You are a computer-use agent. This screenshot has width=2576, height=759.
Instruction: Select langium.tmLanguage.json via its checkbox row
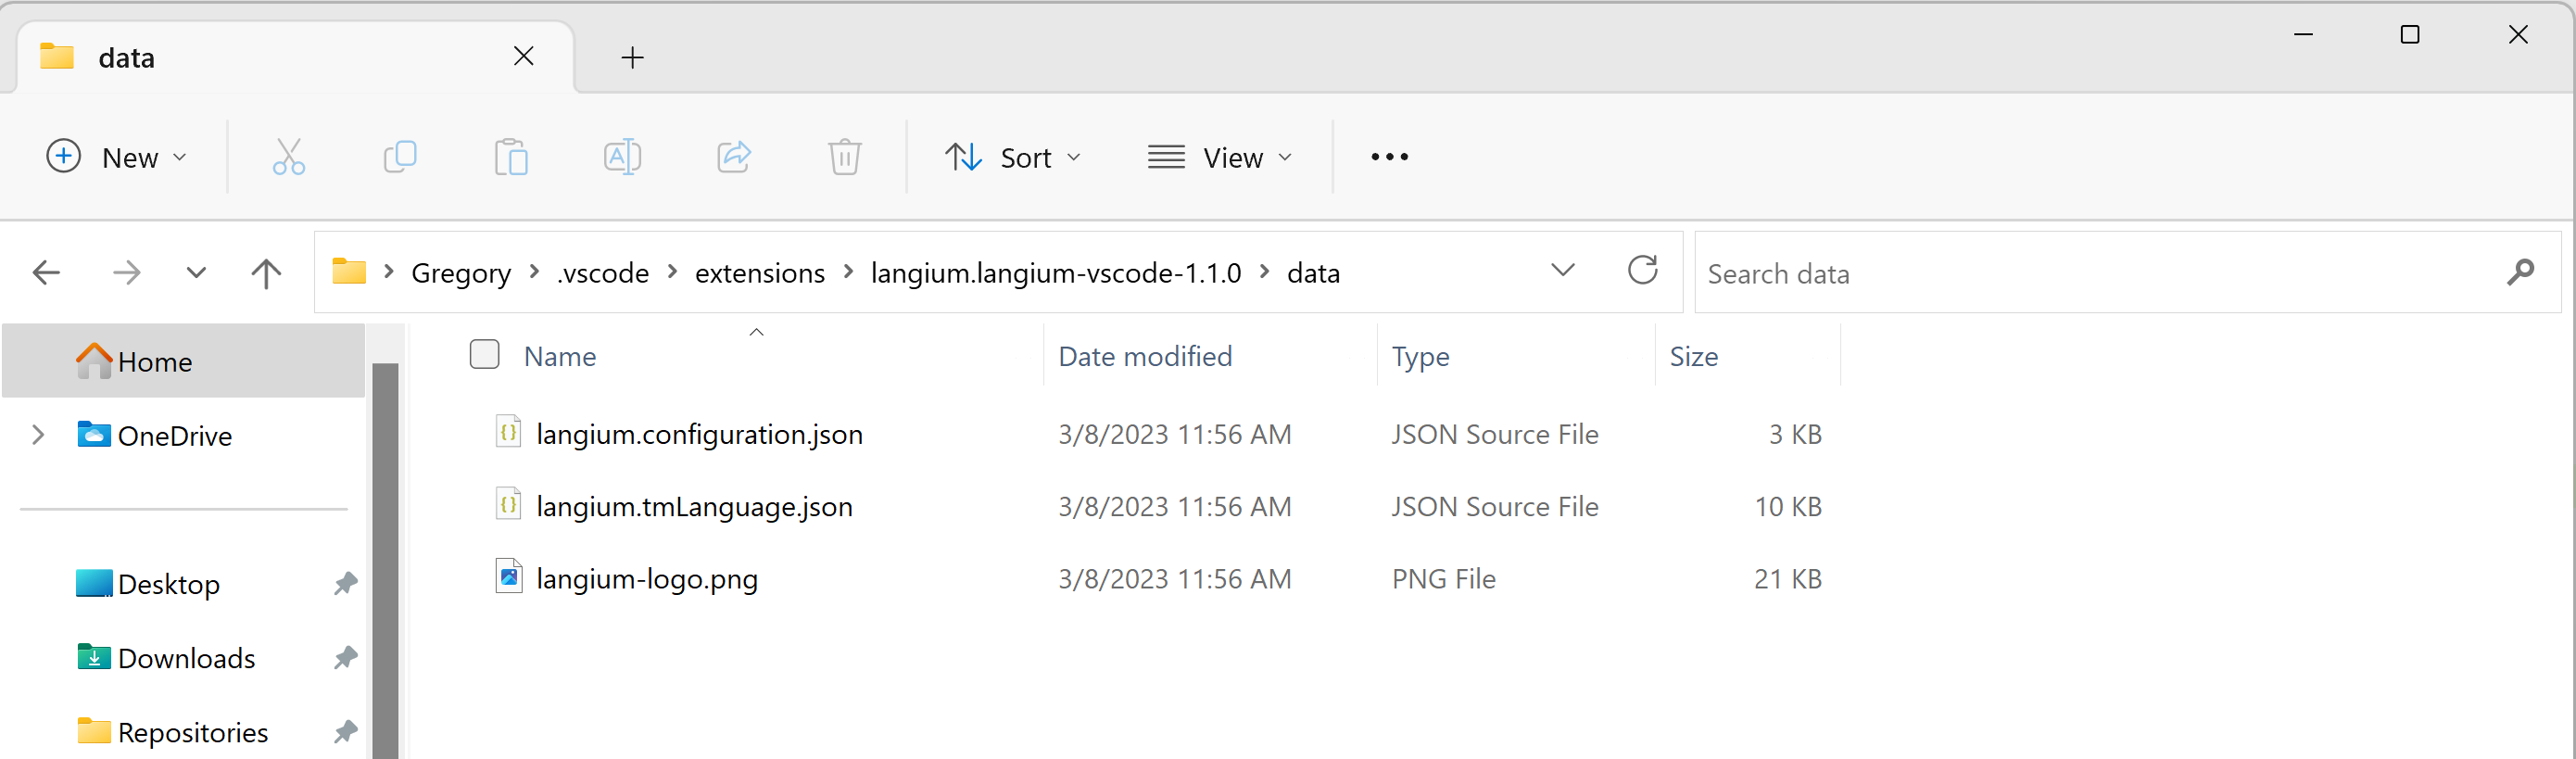point(484,506)
